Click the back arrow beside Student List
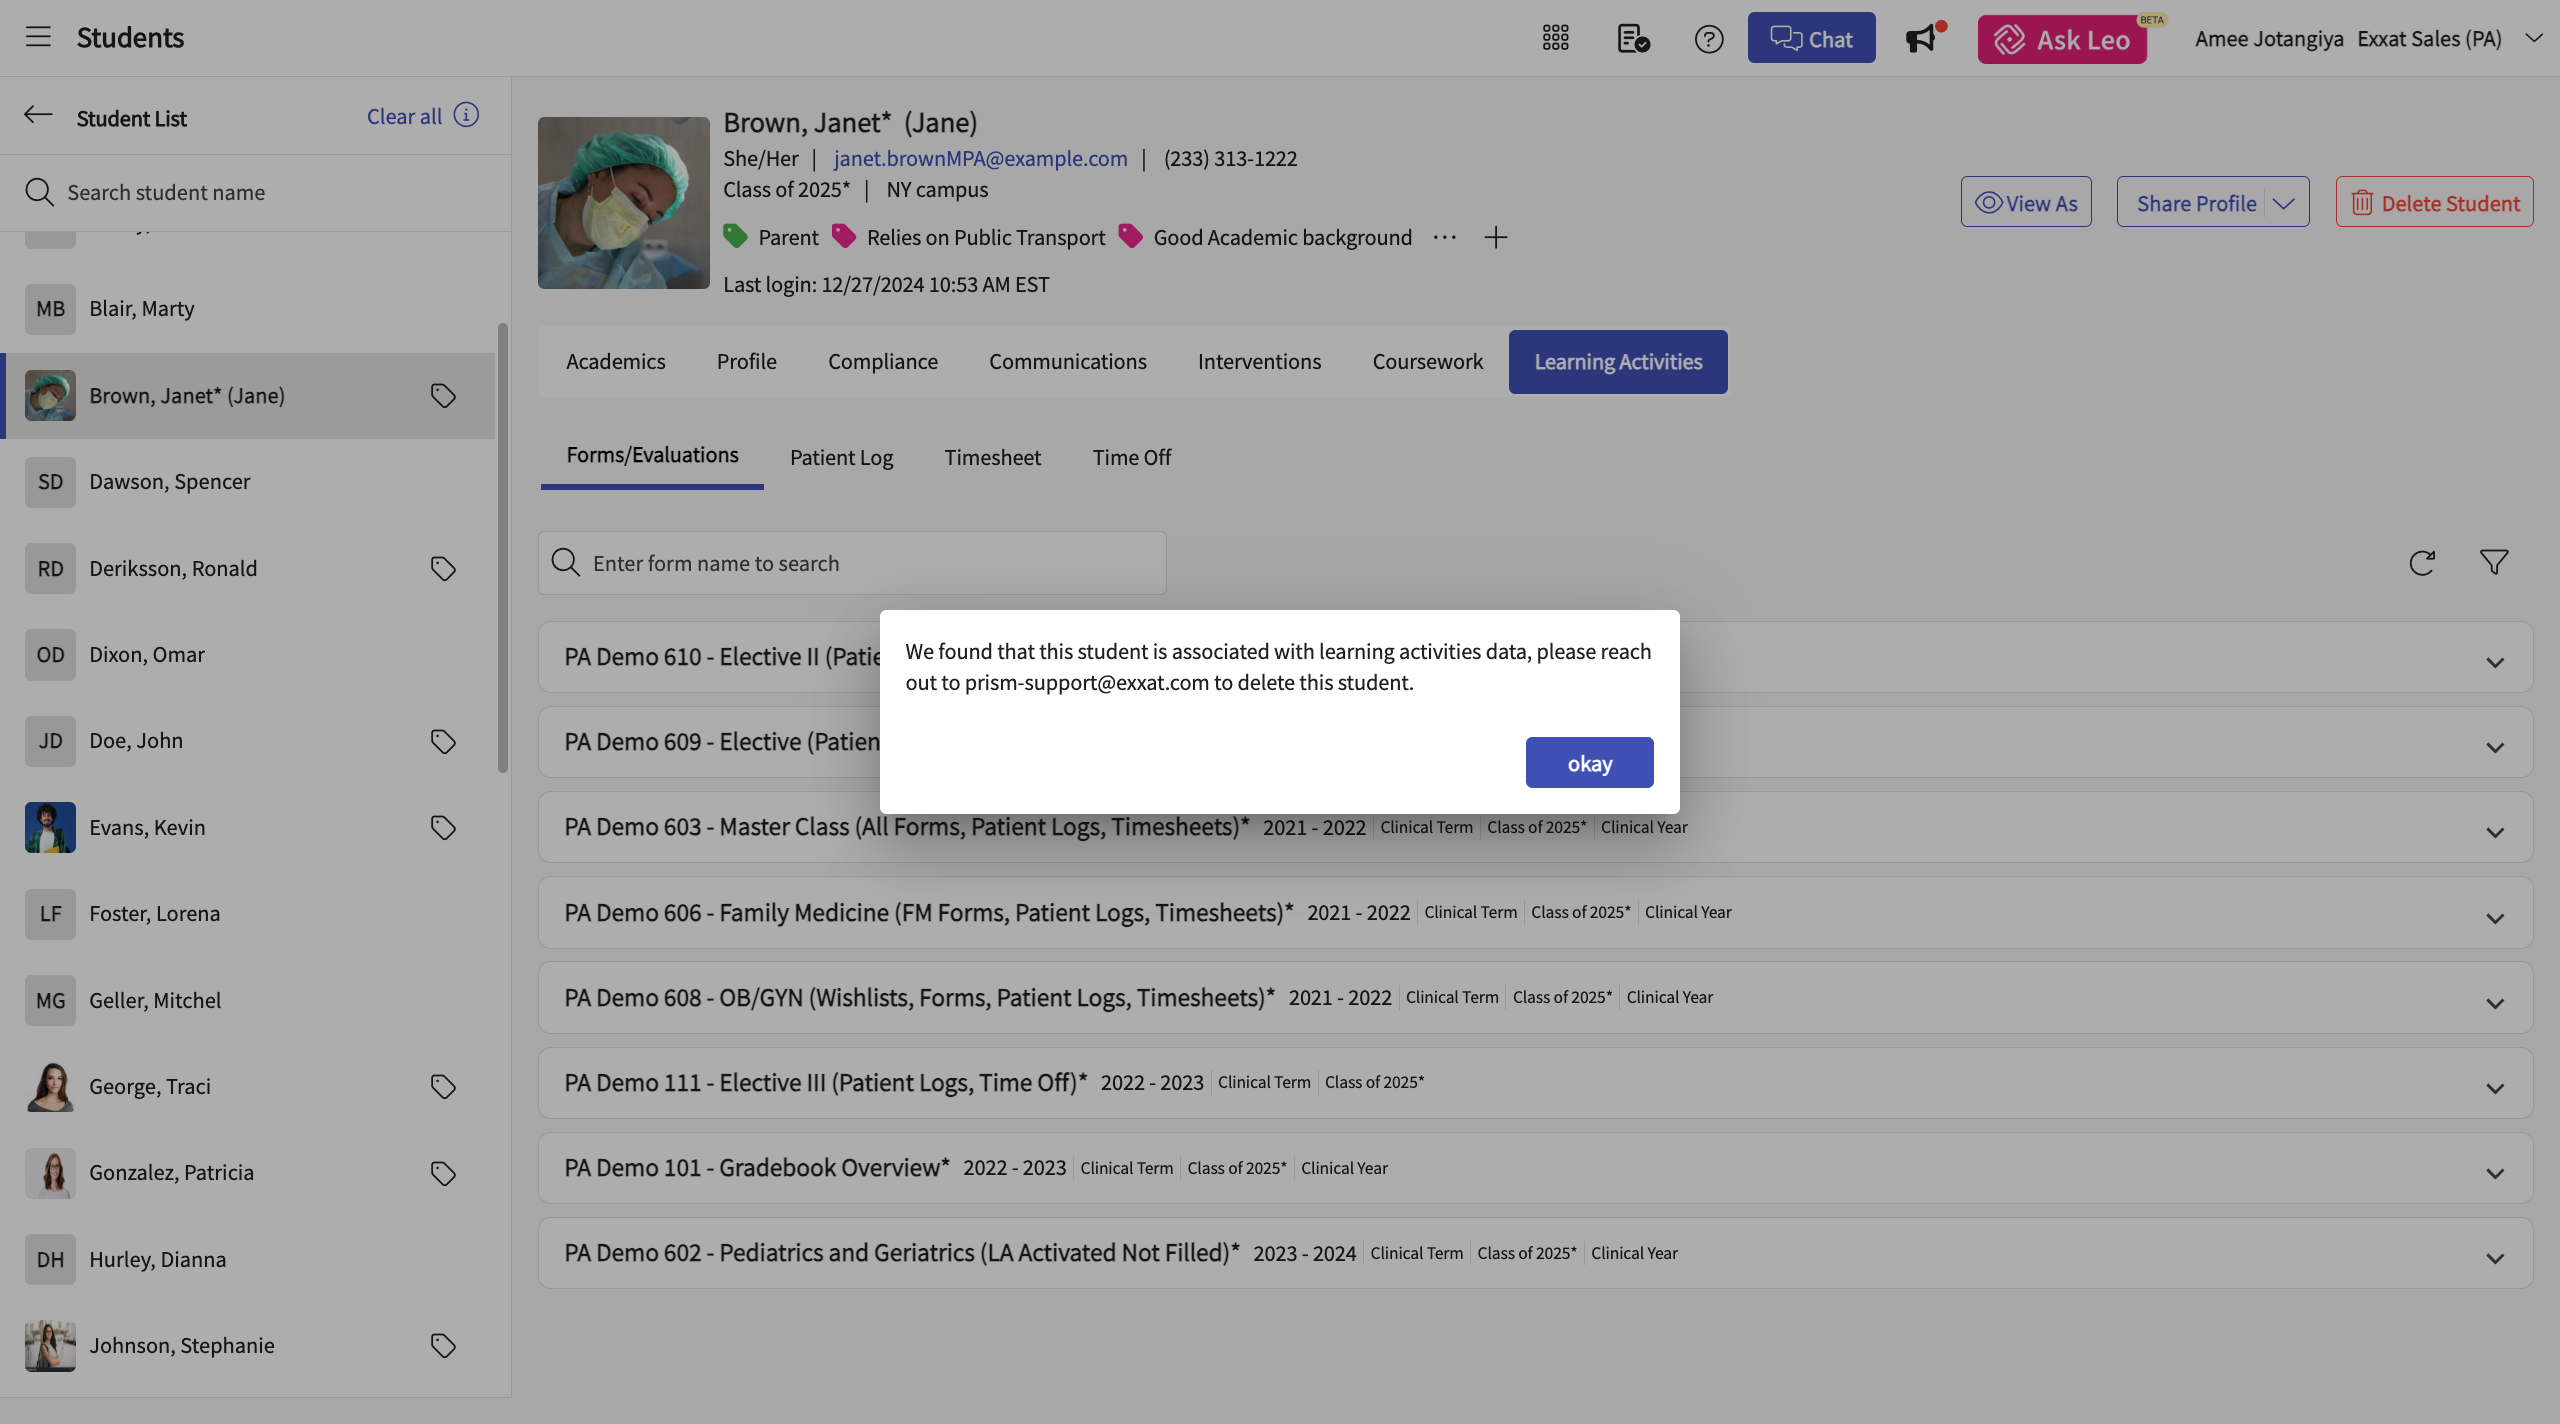The width and height of the screenshot is (2560, 1424). pyautogui.click(x=38, y=115)
